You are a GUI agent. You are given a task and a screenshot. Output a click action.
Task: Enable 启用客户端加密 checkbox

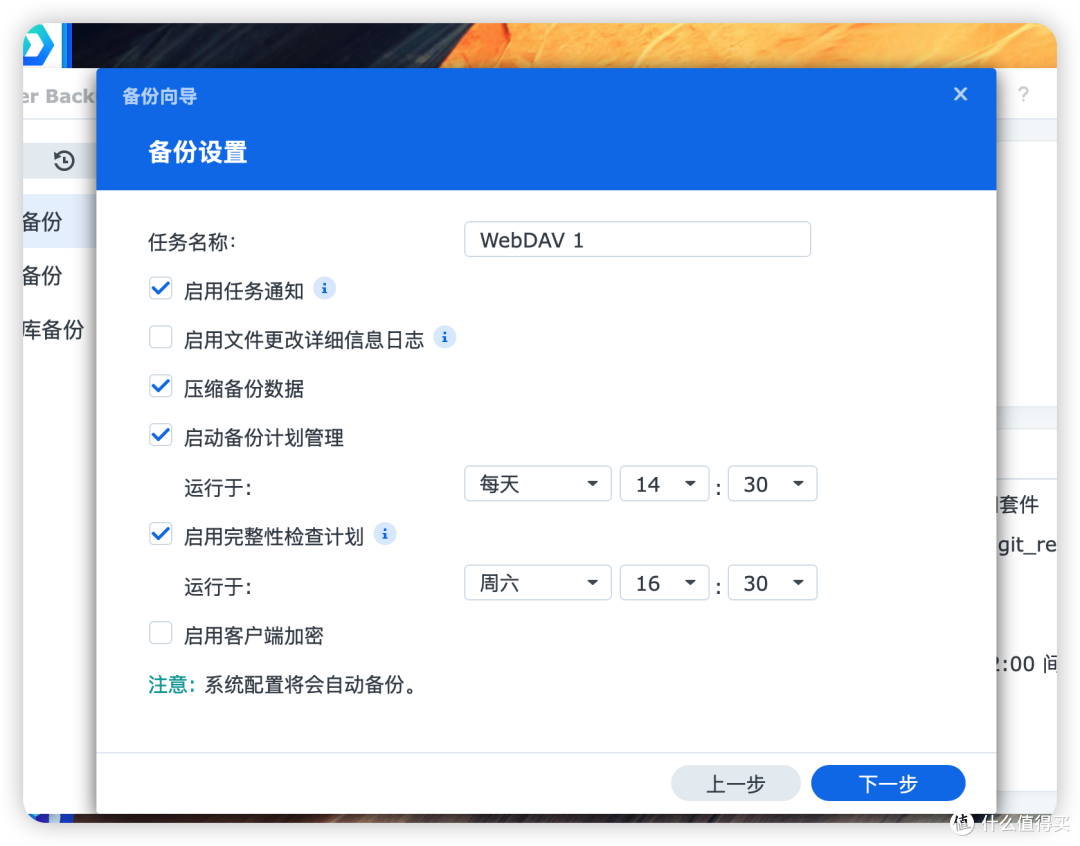pyautogui.click(x=160, y=632)
